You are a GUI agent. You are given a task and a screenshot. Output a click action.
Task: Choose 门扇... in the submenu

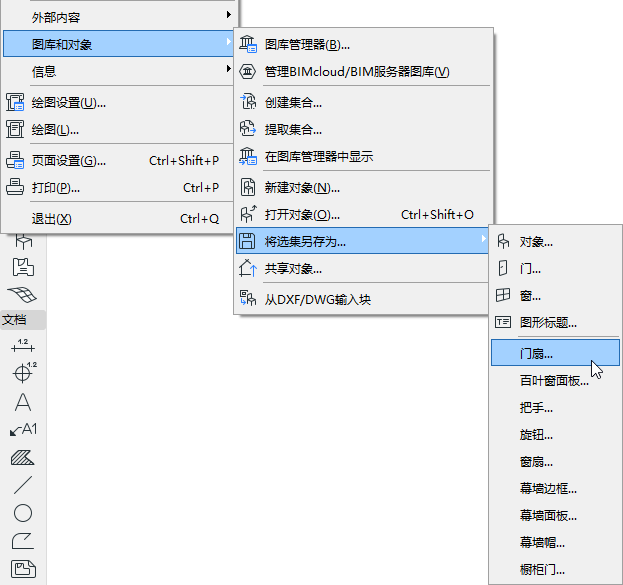(x=555, y=353)
